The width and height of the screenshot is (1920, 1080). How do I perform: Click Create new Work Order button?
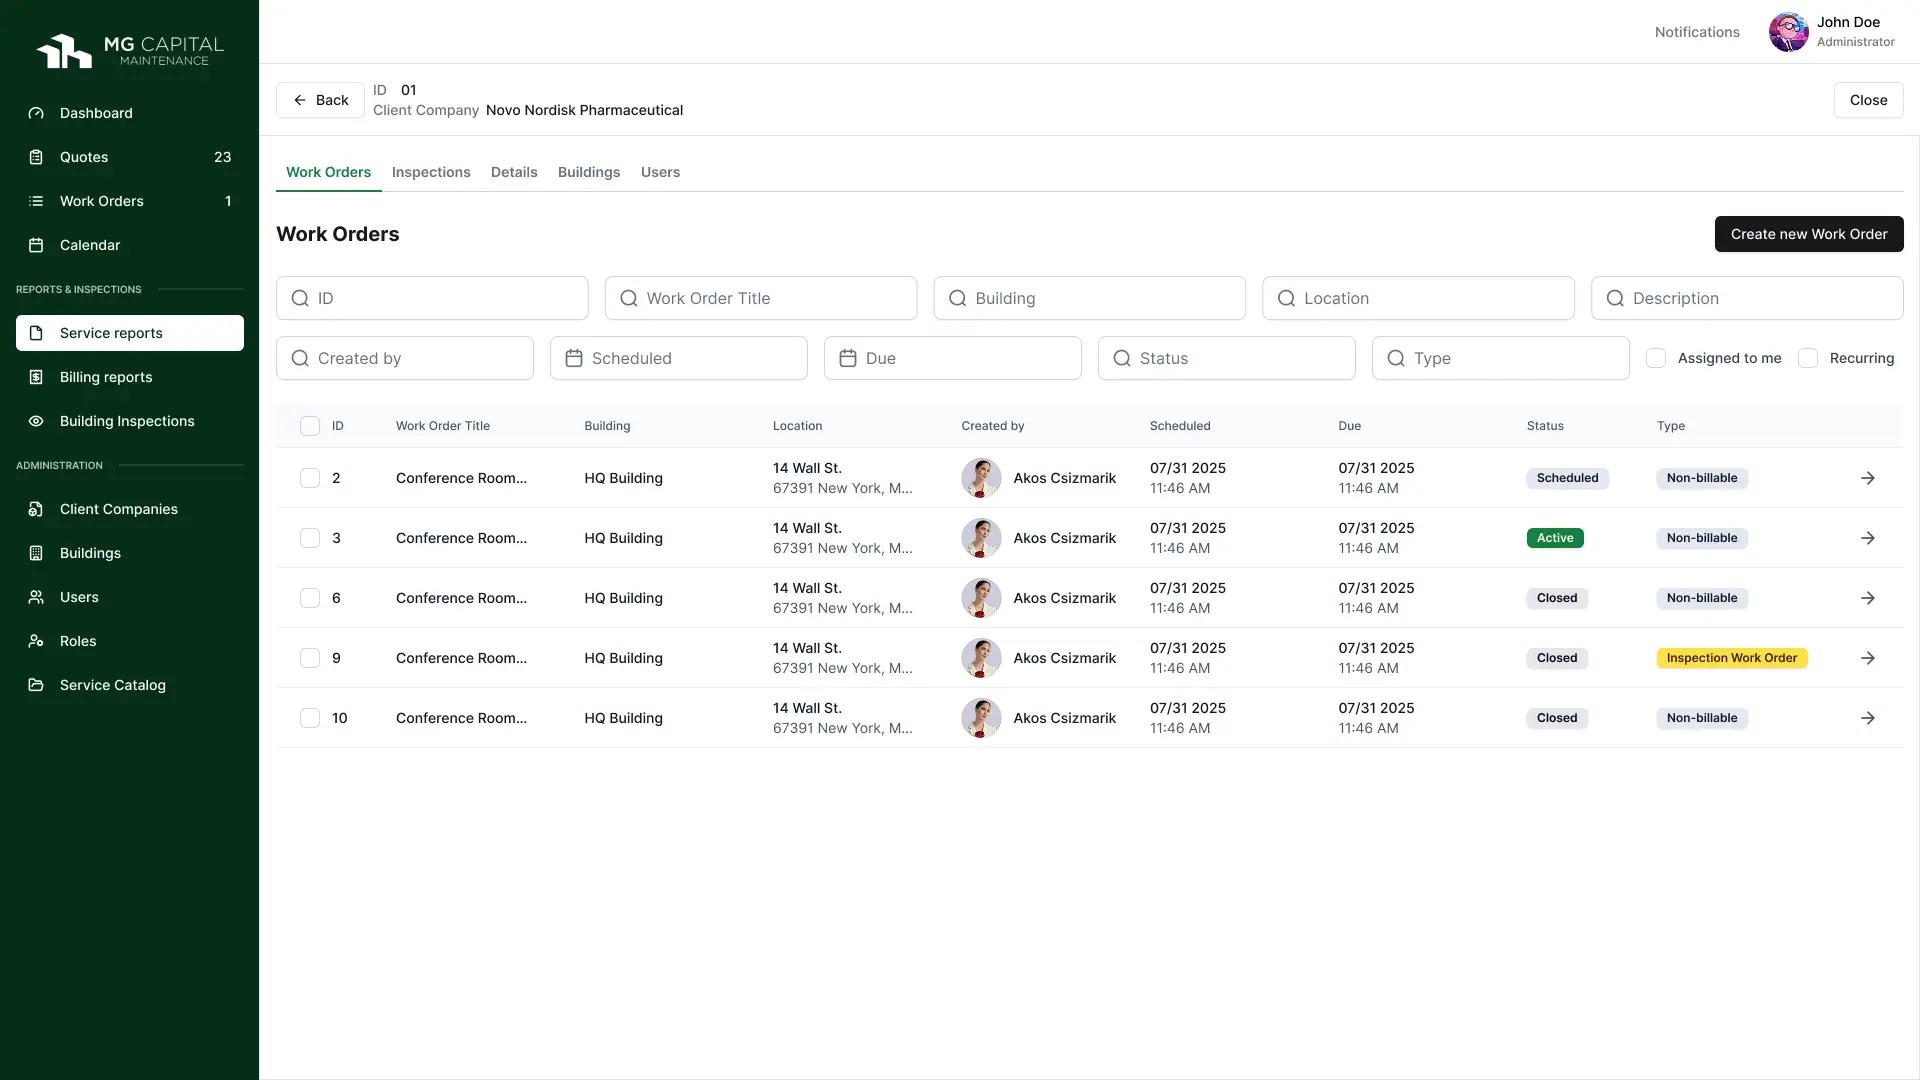click(x=1808, y=234)
